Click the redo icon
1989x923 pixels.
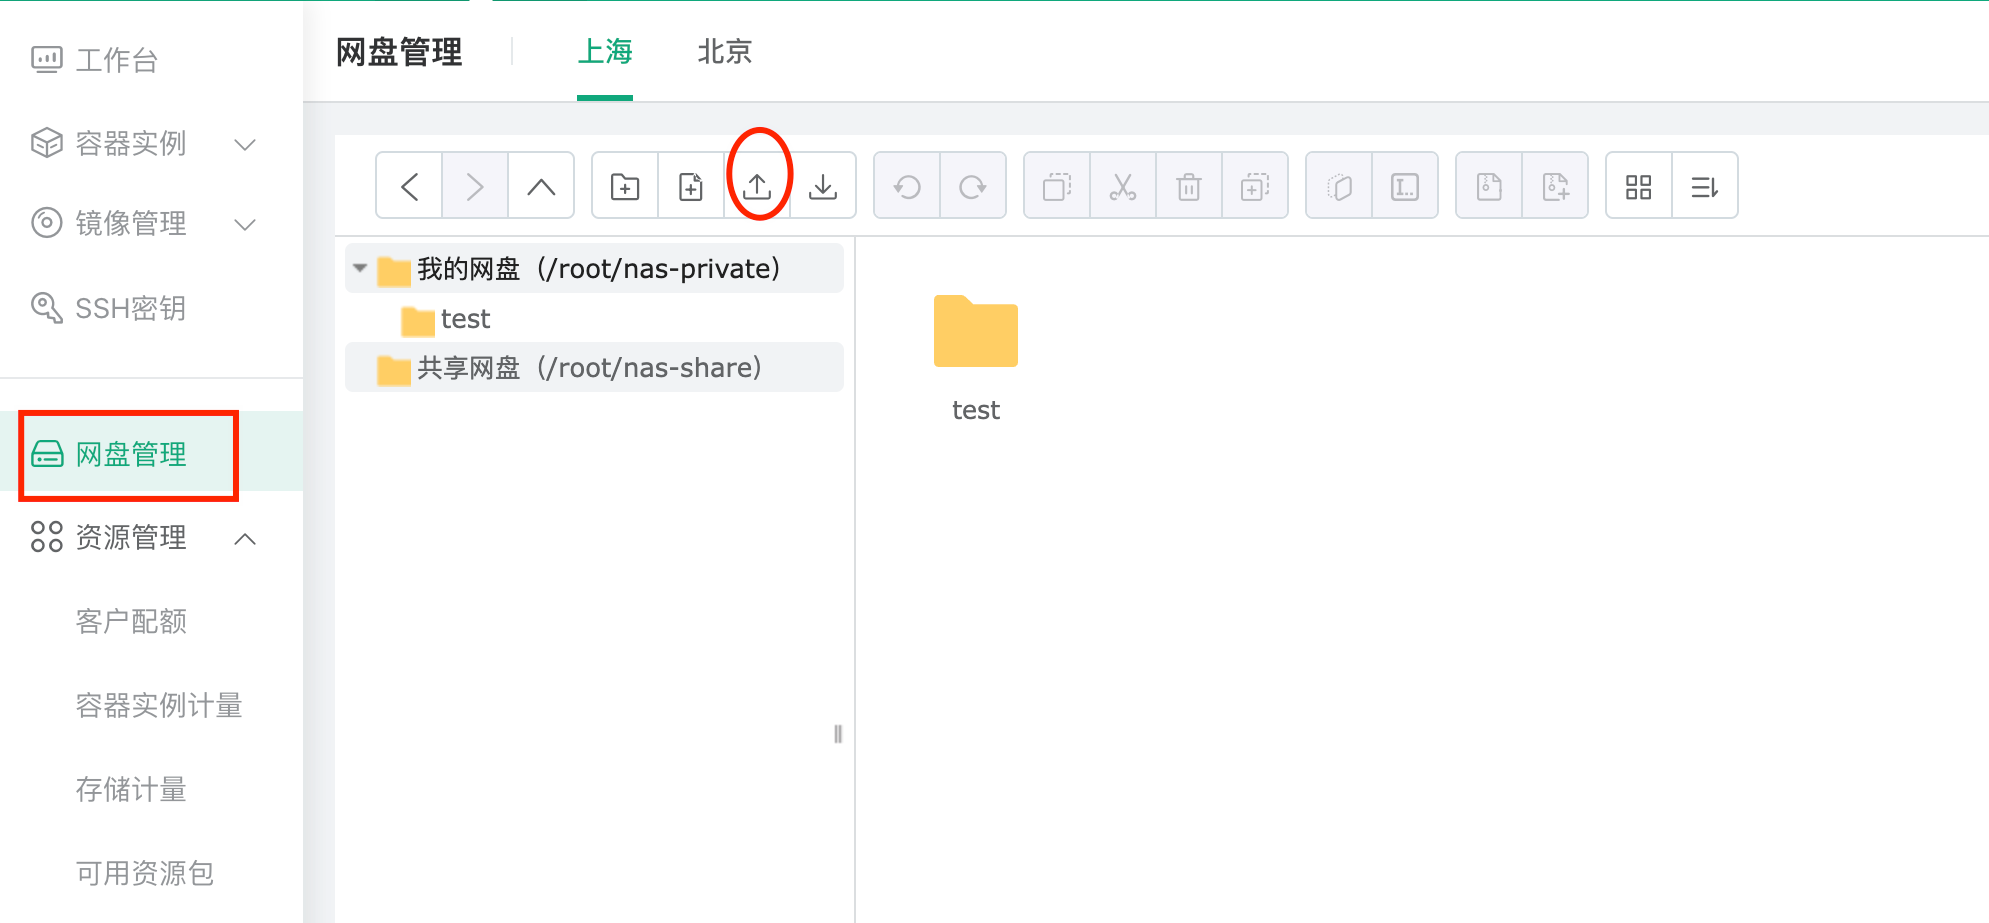[973, 186]
